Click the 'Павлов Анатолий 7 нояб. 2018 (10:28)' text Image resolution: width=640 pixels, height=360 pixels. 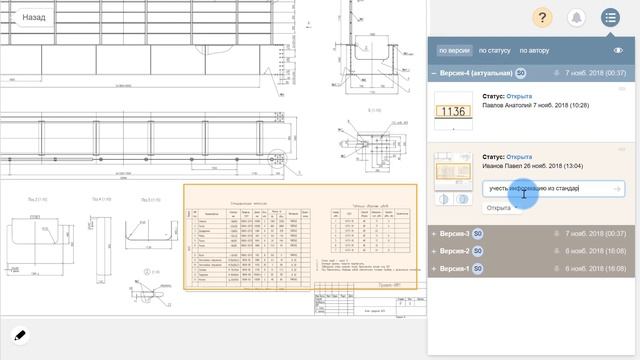point(536,105)
